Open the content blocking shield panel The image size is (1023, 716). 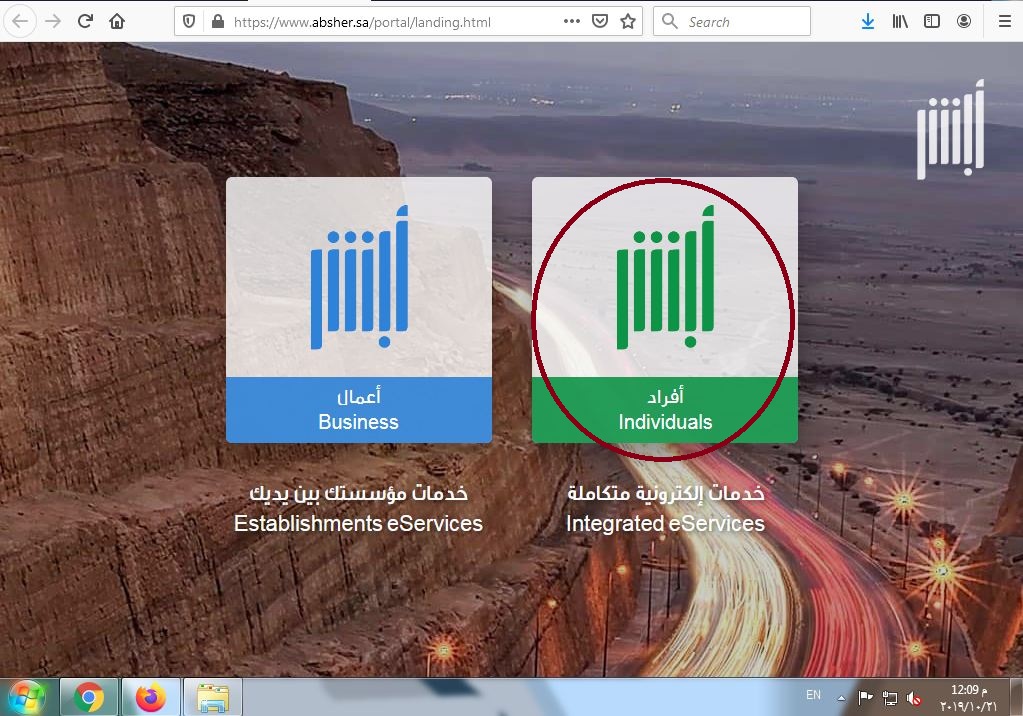[x=189, y=21]
